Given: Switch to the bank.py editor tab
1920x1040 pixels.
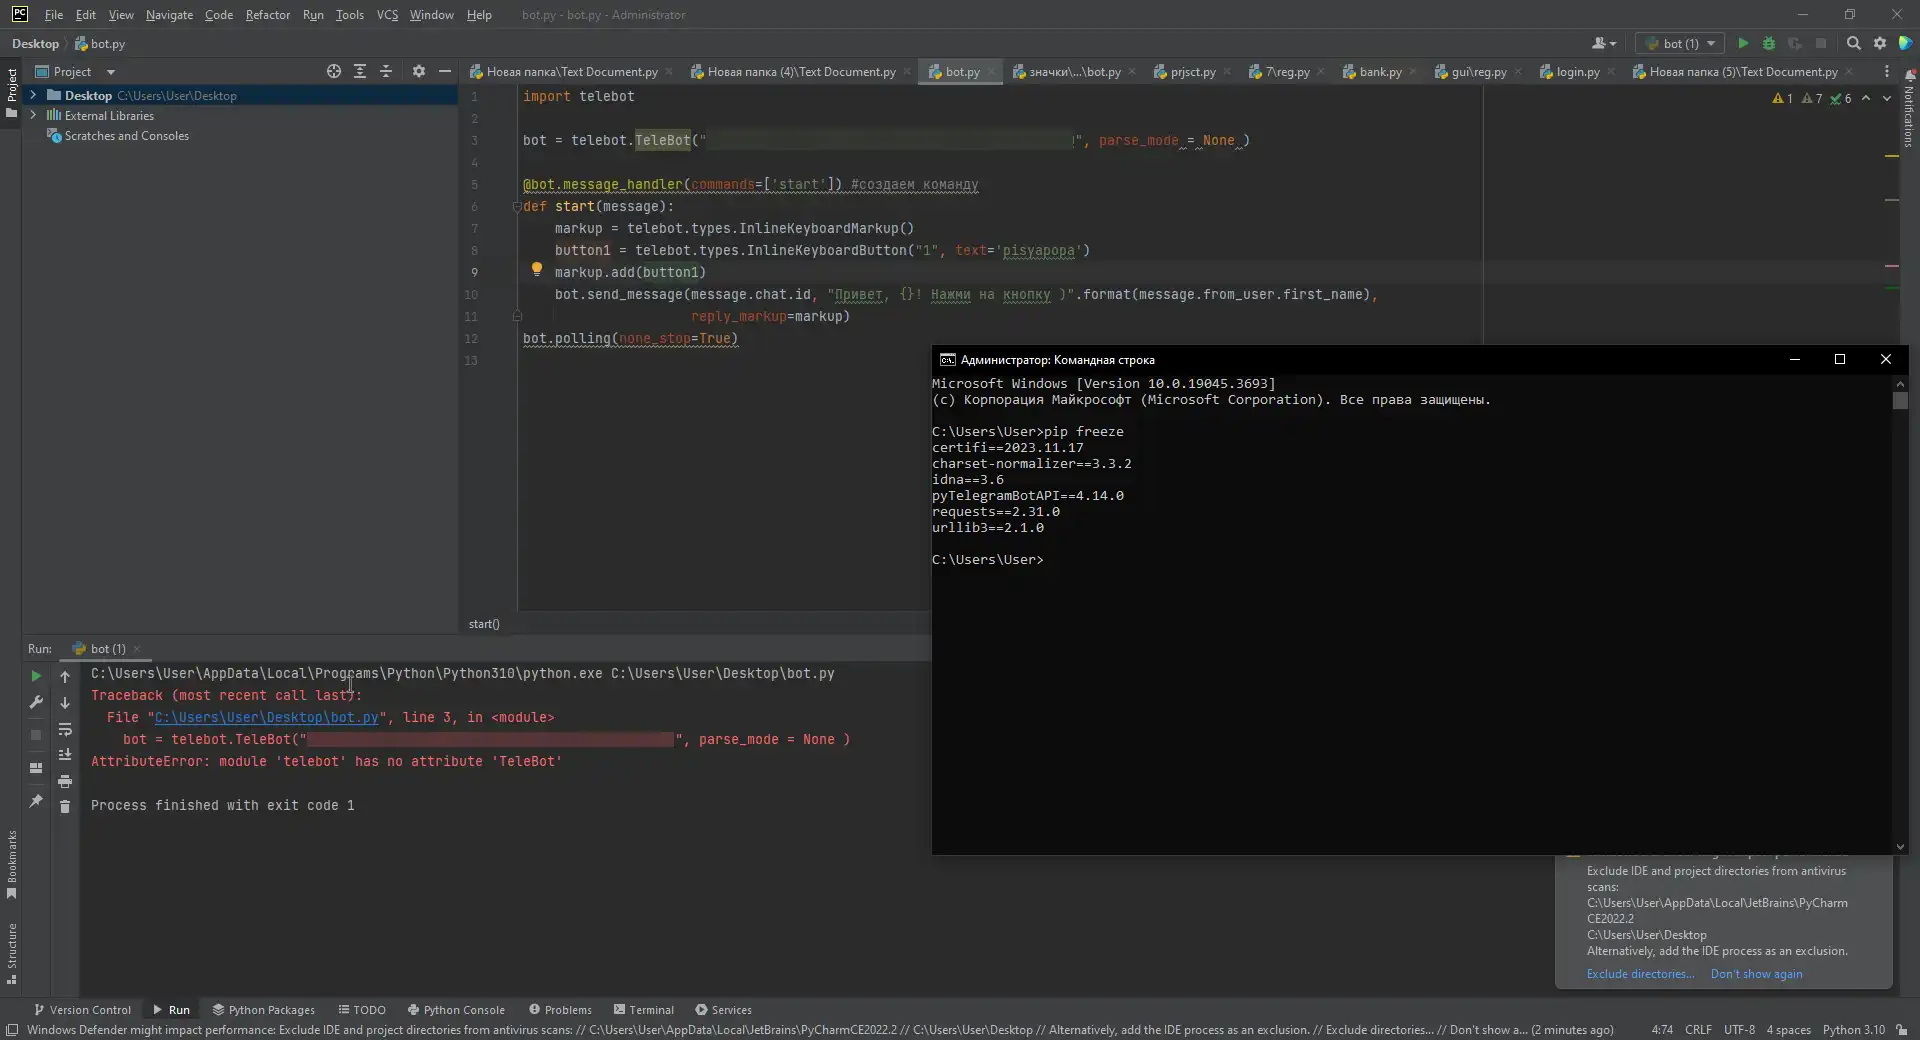Looking at the screenshot, I should (1379, 71).
